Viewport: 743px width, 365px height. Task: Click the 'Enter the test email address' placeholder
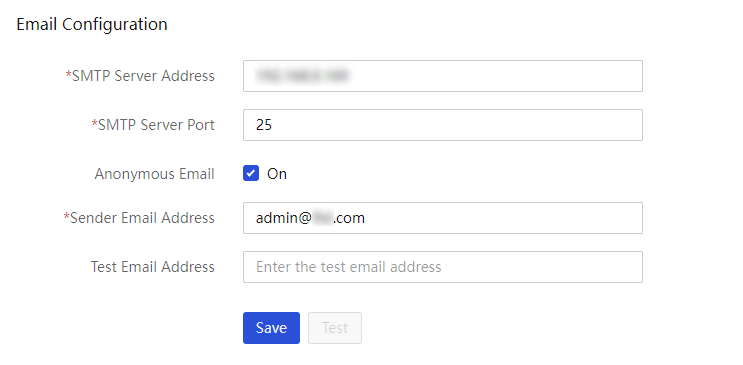tap(349, 267)
